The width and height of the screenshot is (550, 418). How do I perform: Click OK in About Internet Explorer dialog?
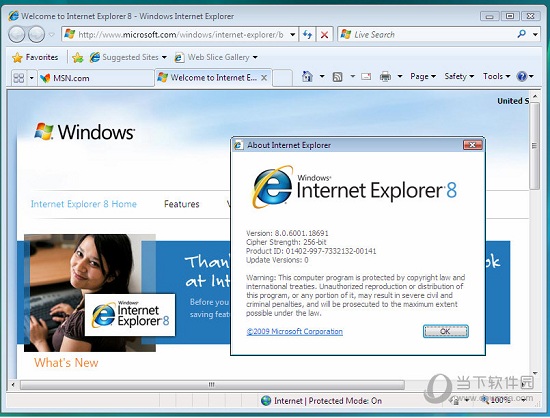(x=445, y=331)
